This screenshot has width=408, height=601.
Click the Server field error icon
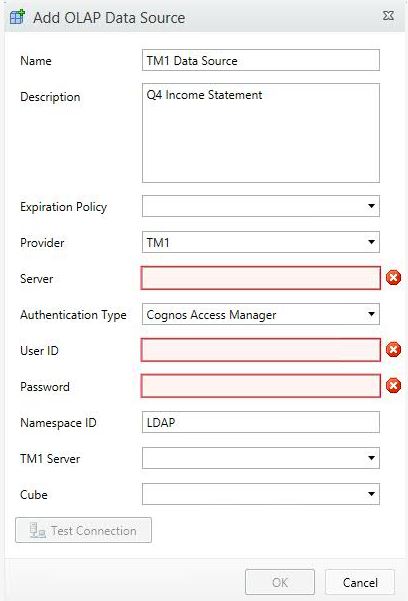point(393,278)
